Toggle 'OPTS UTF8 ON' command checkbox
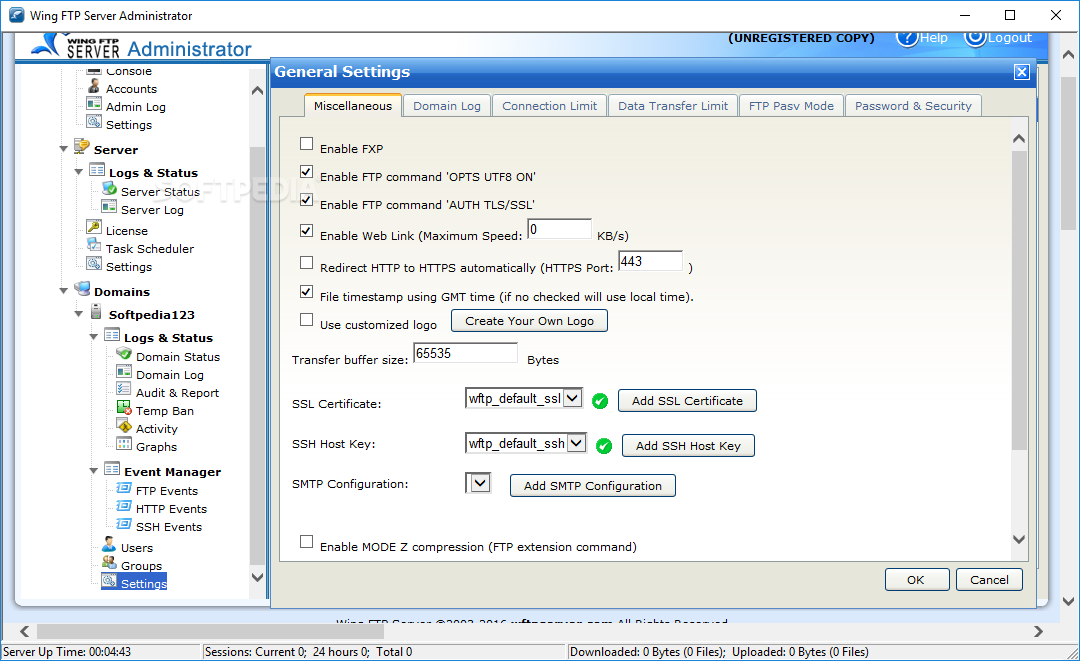 (307, 172)
